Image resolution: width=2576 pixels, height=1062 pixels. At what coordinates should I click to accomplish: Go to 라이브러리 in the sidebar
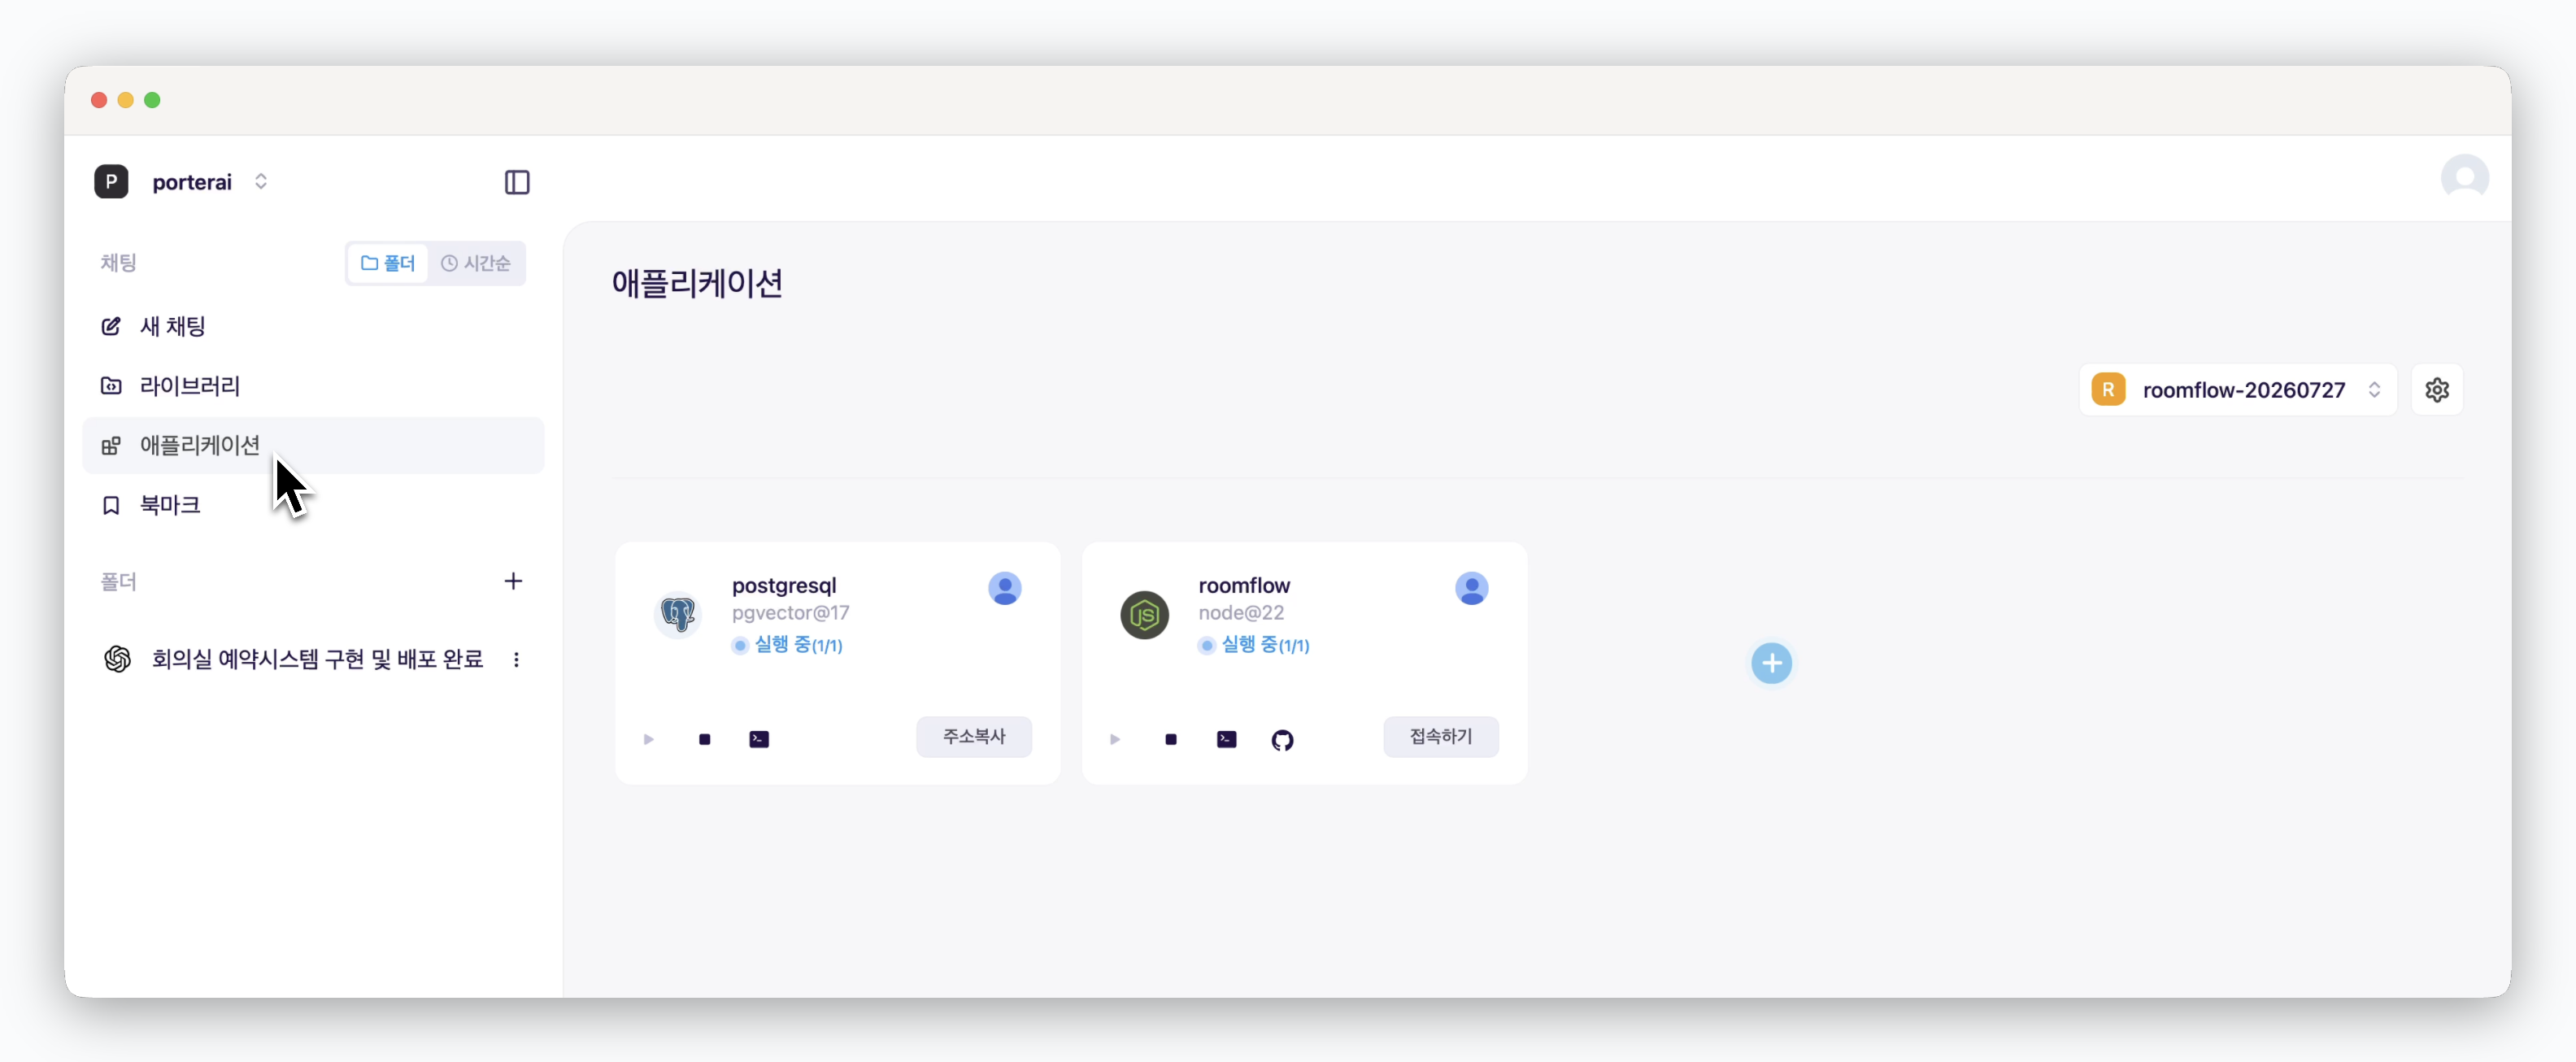click(313, 385)
